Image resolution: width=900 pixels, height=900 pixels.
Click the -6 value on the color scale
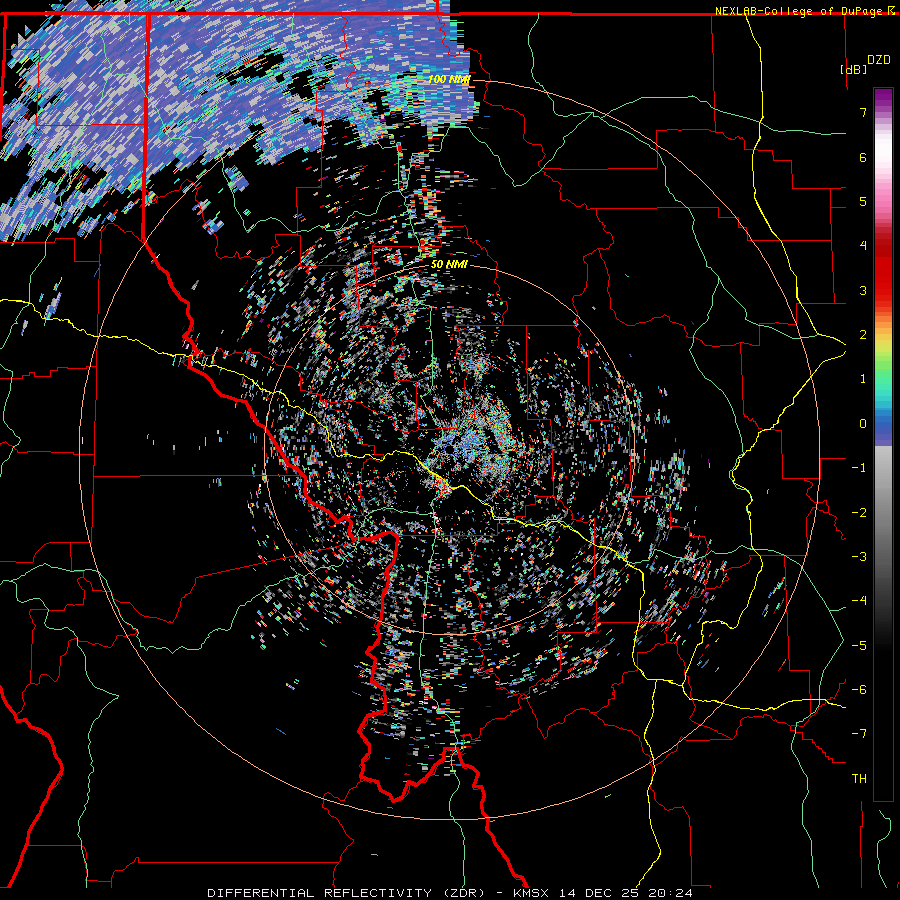[x=859, y=690]
